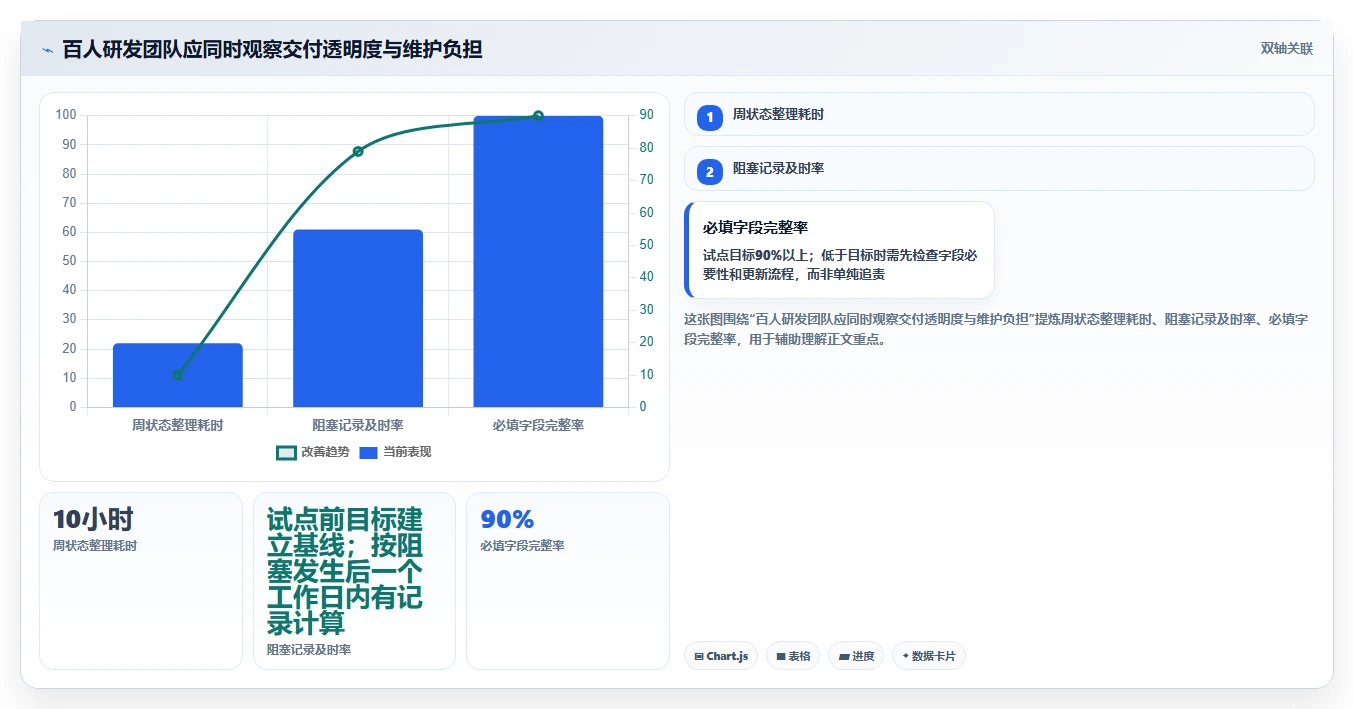Click the 这张图围绕 summary paragraph
The width and height of the screenshot is (1354, 709).
point(998,329)
